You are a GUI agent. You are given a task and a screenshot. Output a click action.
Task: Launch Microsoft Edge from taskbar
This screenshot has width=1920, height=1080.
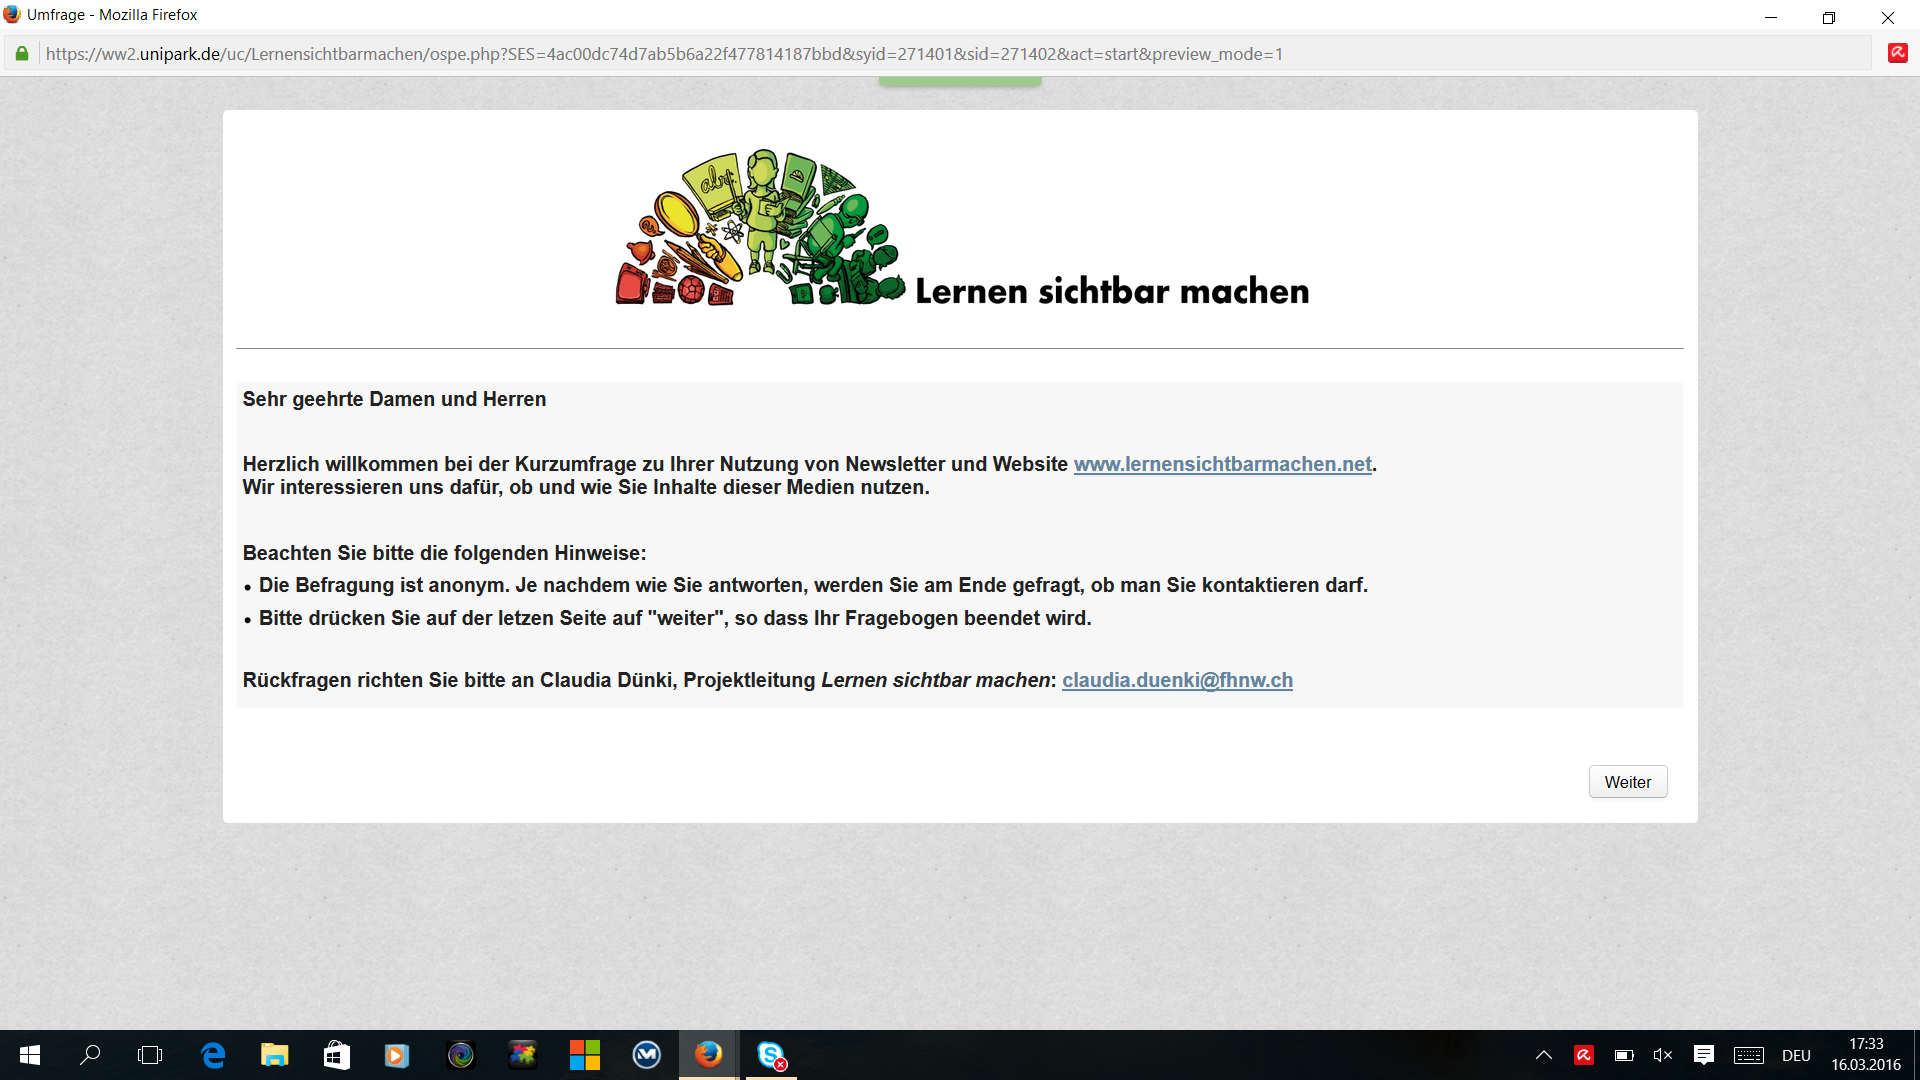213,1055
